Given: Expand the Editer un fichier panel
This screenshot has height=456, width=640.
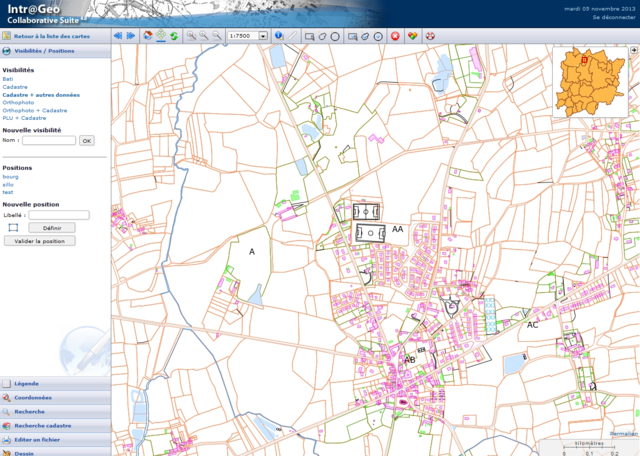Looking at the screenshot, I should tap(55, 440).
